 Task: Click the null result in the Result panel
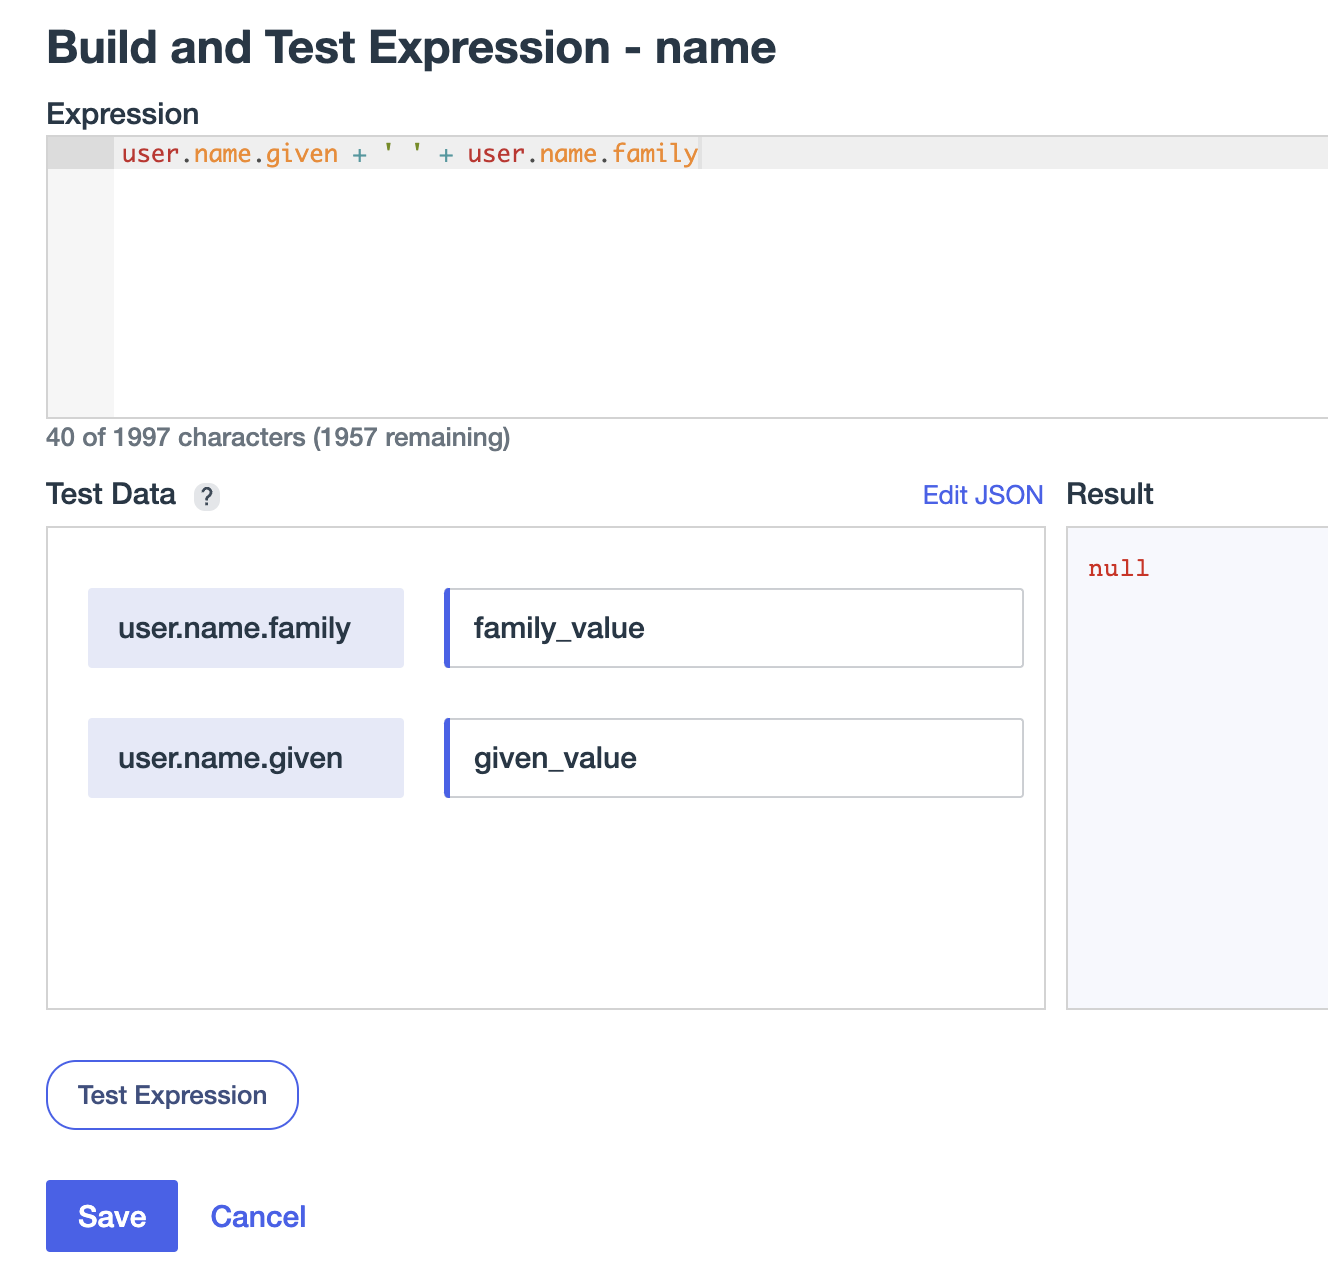(1118, 567)
